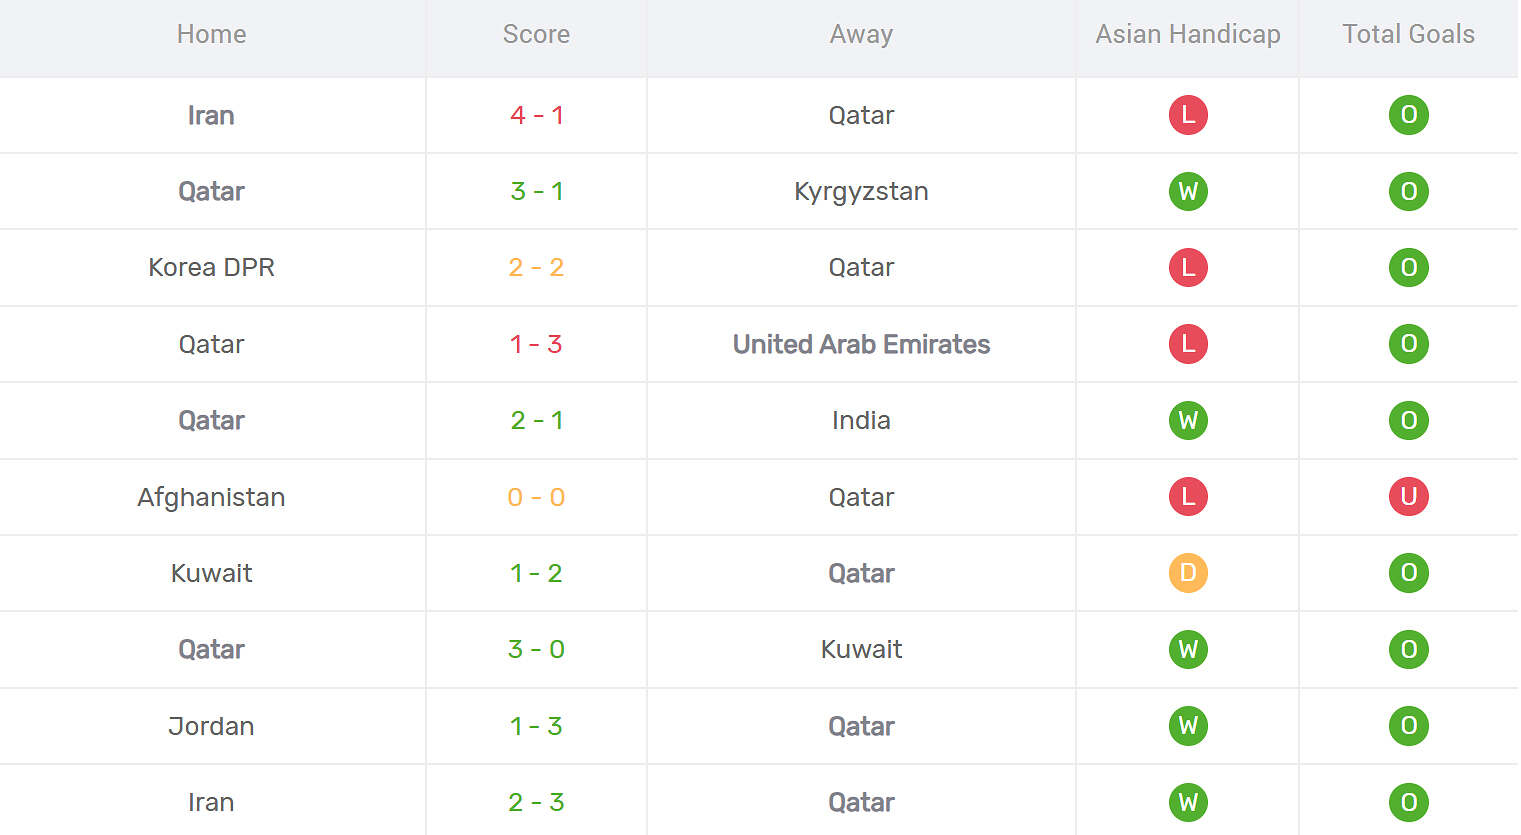Click the red L badge in the United Arab Emirates row
Viewport: 1521px width, 835px height.
1188,344
